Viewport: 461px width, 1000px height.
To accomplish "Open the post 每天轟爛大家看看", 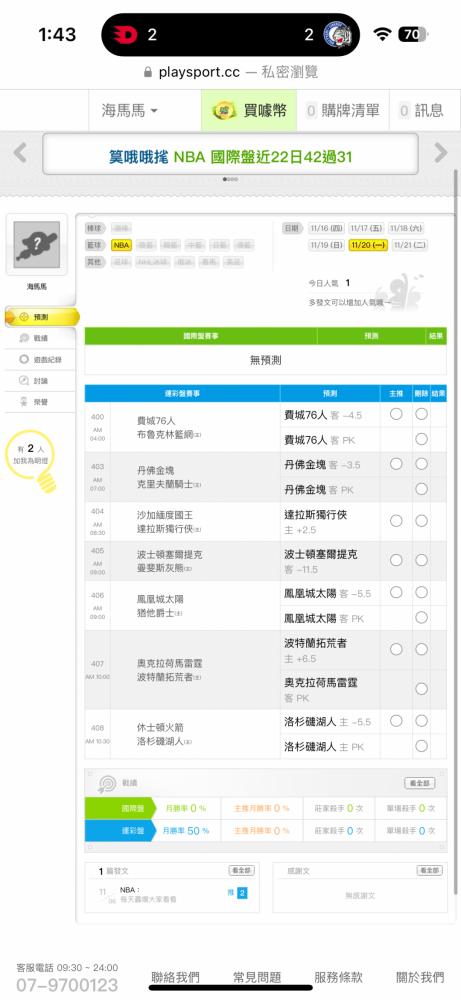I will (148, 899).
